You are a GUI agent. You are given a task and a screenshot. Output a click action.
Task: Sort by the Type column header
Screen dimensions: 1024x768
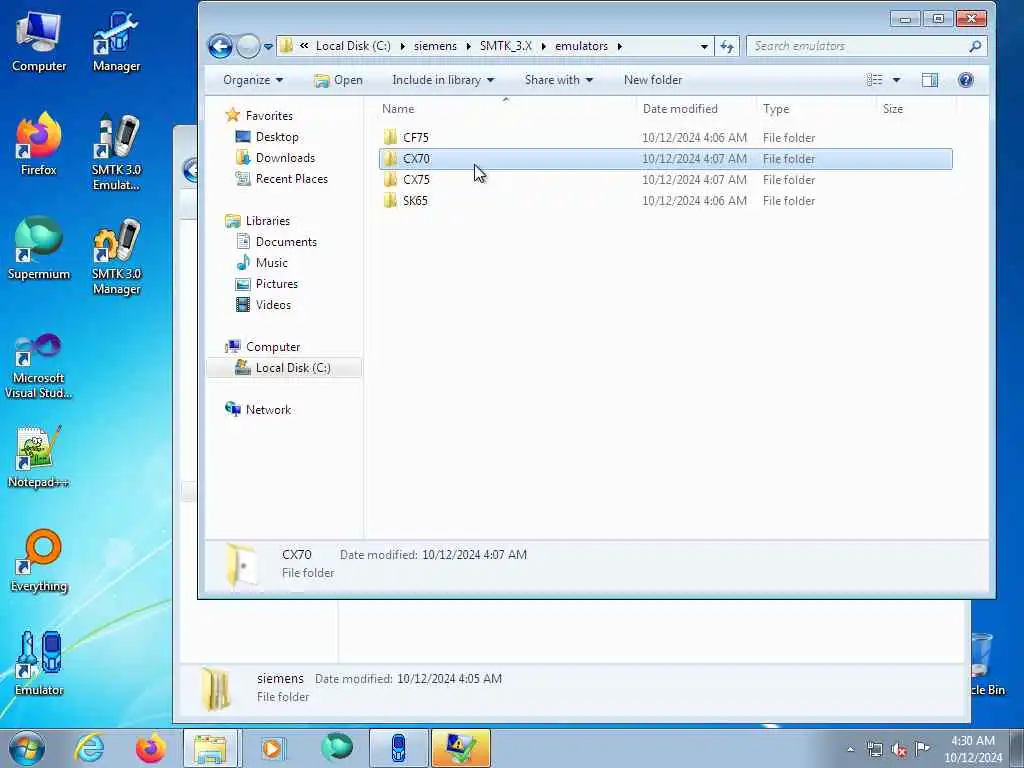point(816,109)
